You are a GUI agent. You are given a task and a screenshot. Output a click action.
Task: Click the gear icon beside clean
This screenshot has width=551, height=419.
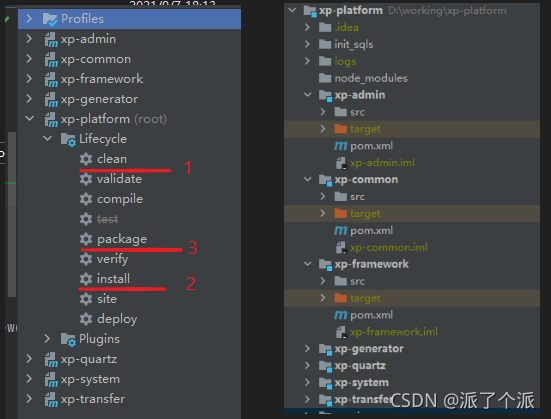86,159
